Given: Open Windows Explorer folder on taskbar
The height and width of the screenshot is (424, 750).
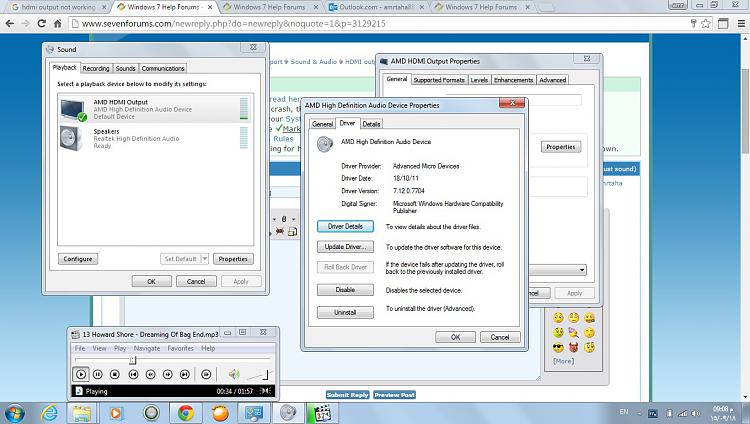Looking at the screenshot, I should coord(82,413).
